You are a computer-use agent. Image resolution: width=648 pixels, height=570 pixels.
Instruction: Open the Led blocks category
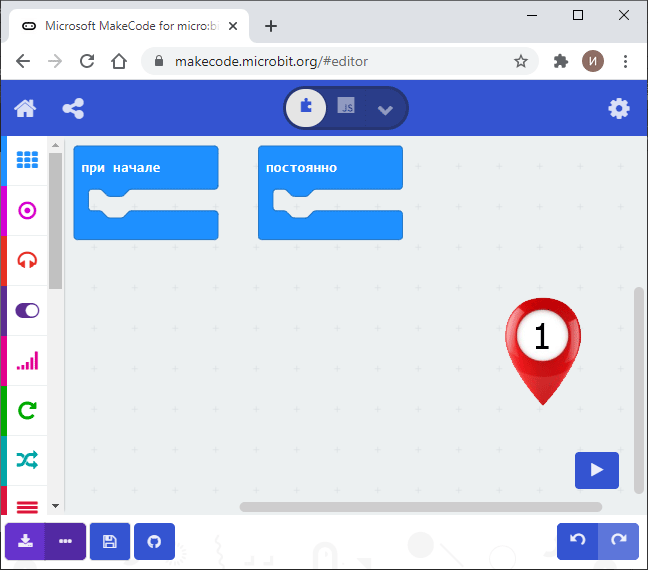27,310
